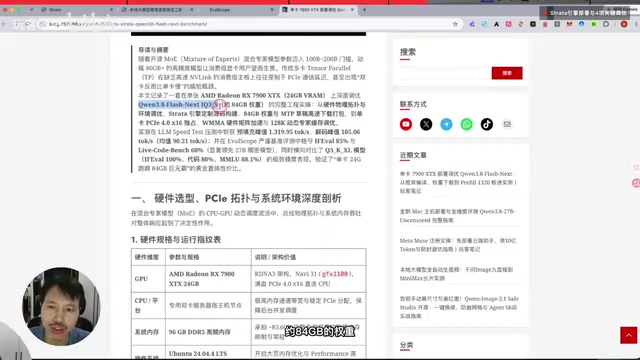Click the 系统内存 row label cell
Screen dimensions: 640x360
(148, 332)
